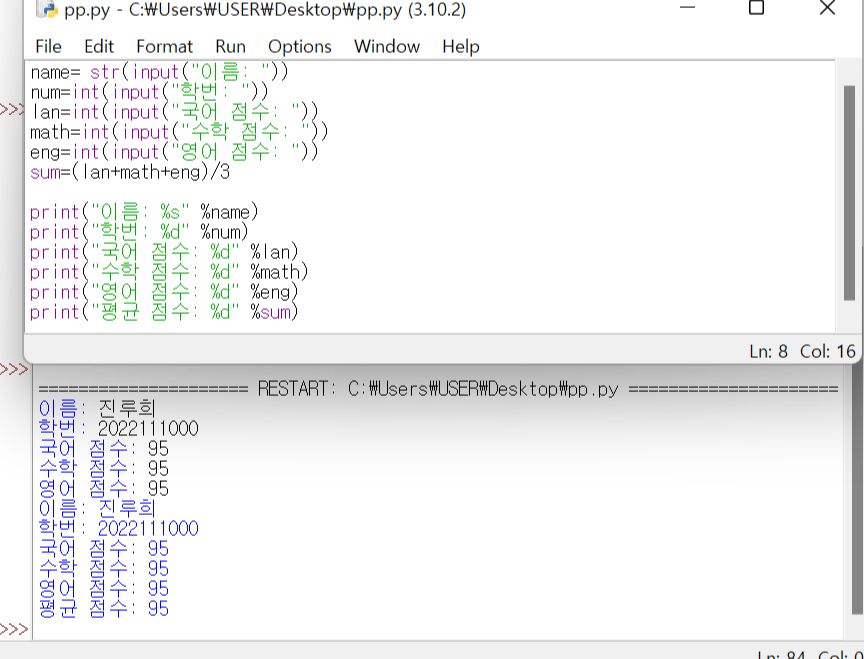Open the Run menu
This screenshot has width=864, height=659.
[230, 46]
